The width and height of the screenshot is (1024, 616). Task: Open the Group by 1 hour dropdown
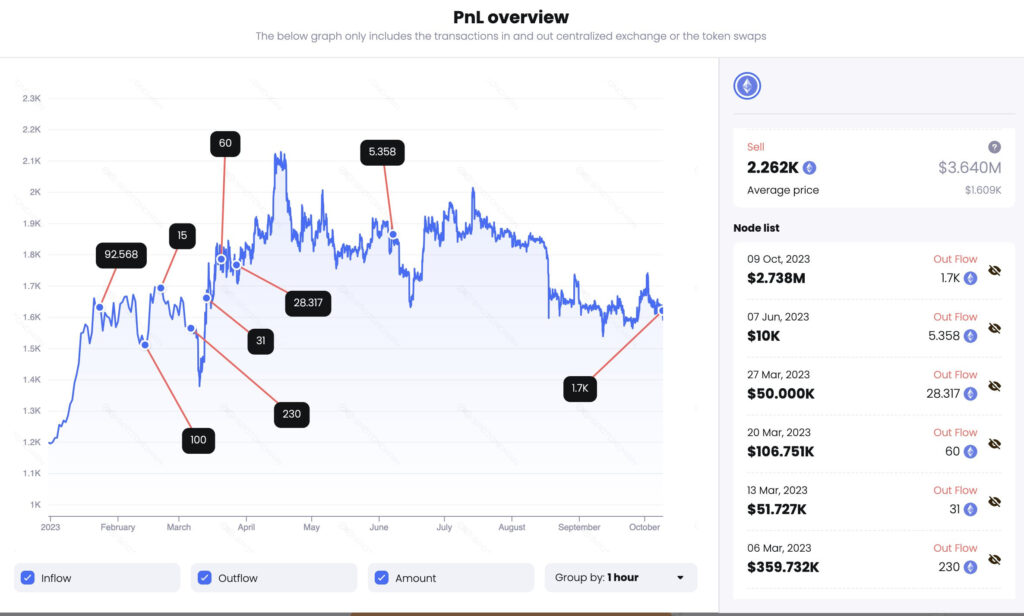tap(620, 578)
